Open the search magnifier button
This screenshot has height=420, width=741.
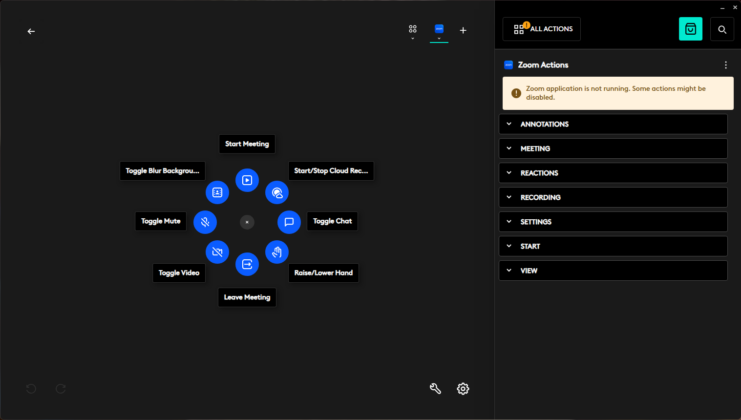[x=722, y=29]
